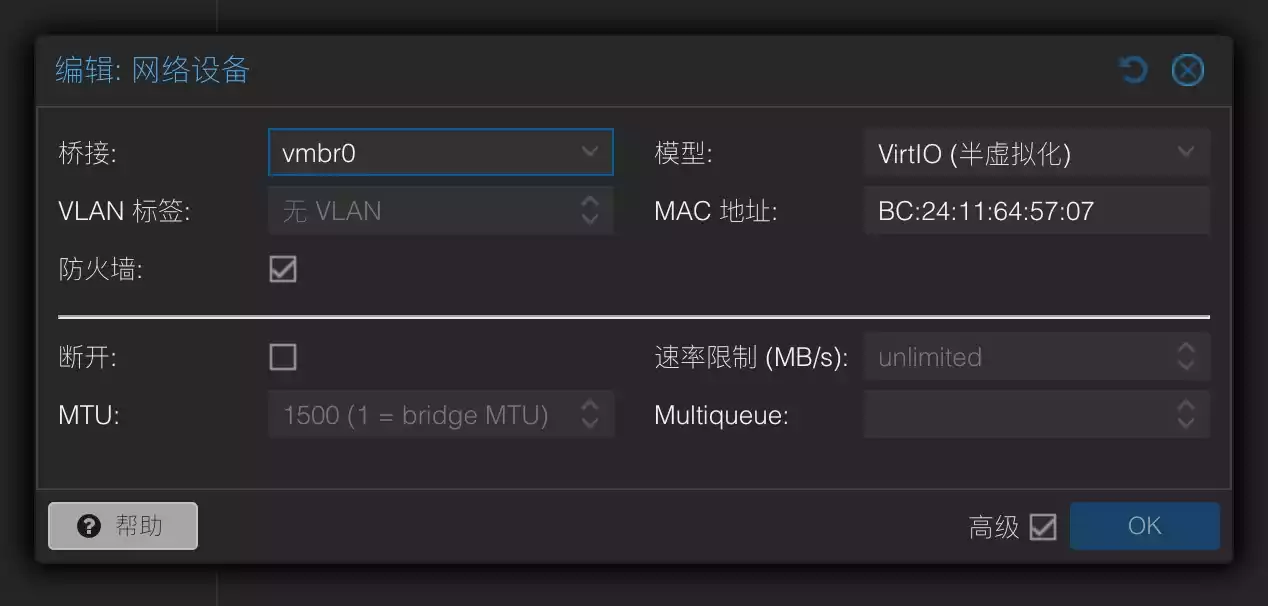
Task: Click the Multiqueue spinner arrows
Action: coord(1186,415)
